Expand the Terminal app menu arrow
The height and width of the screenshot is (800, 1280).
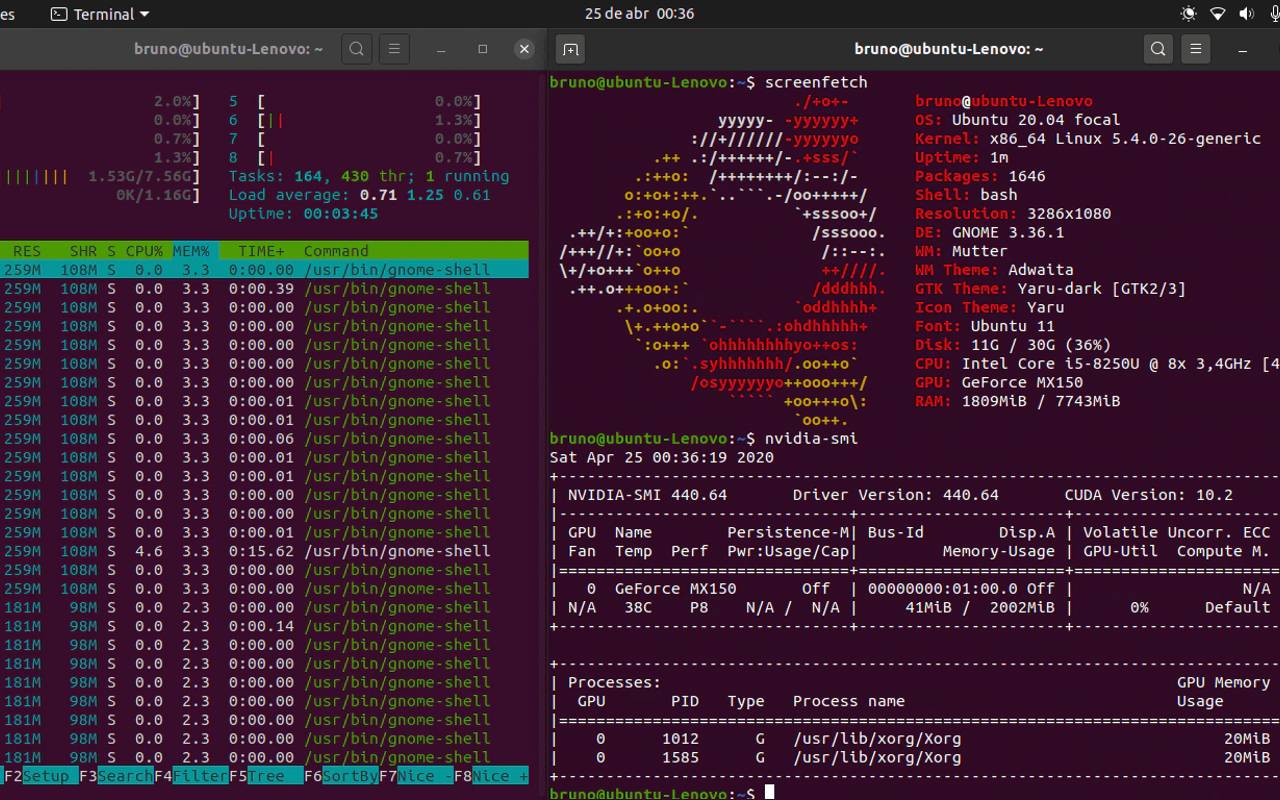click(x=144, y=14)
